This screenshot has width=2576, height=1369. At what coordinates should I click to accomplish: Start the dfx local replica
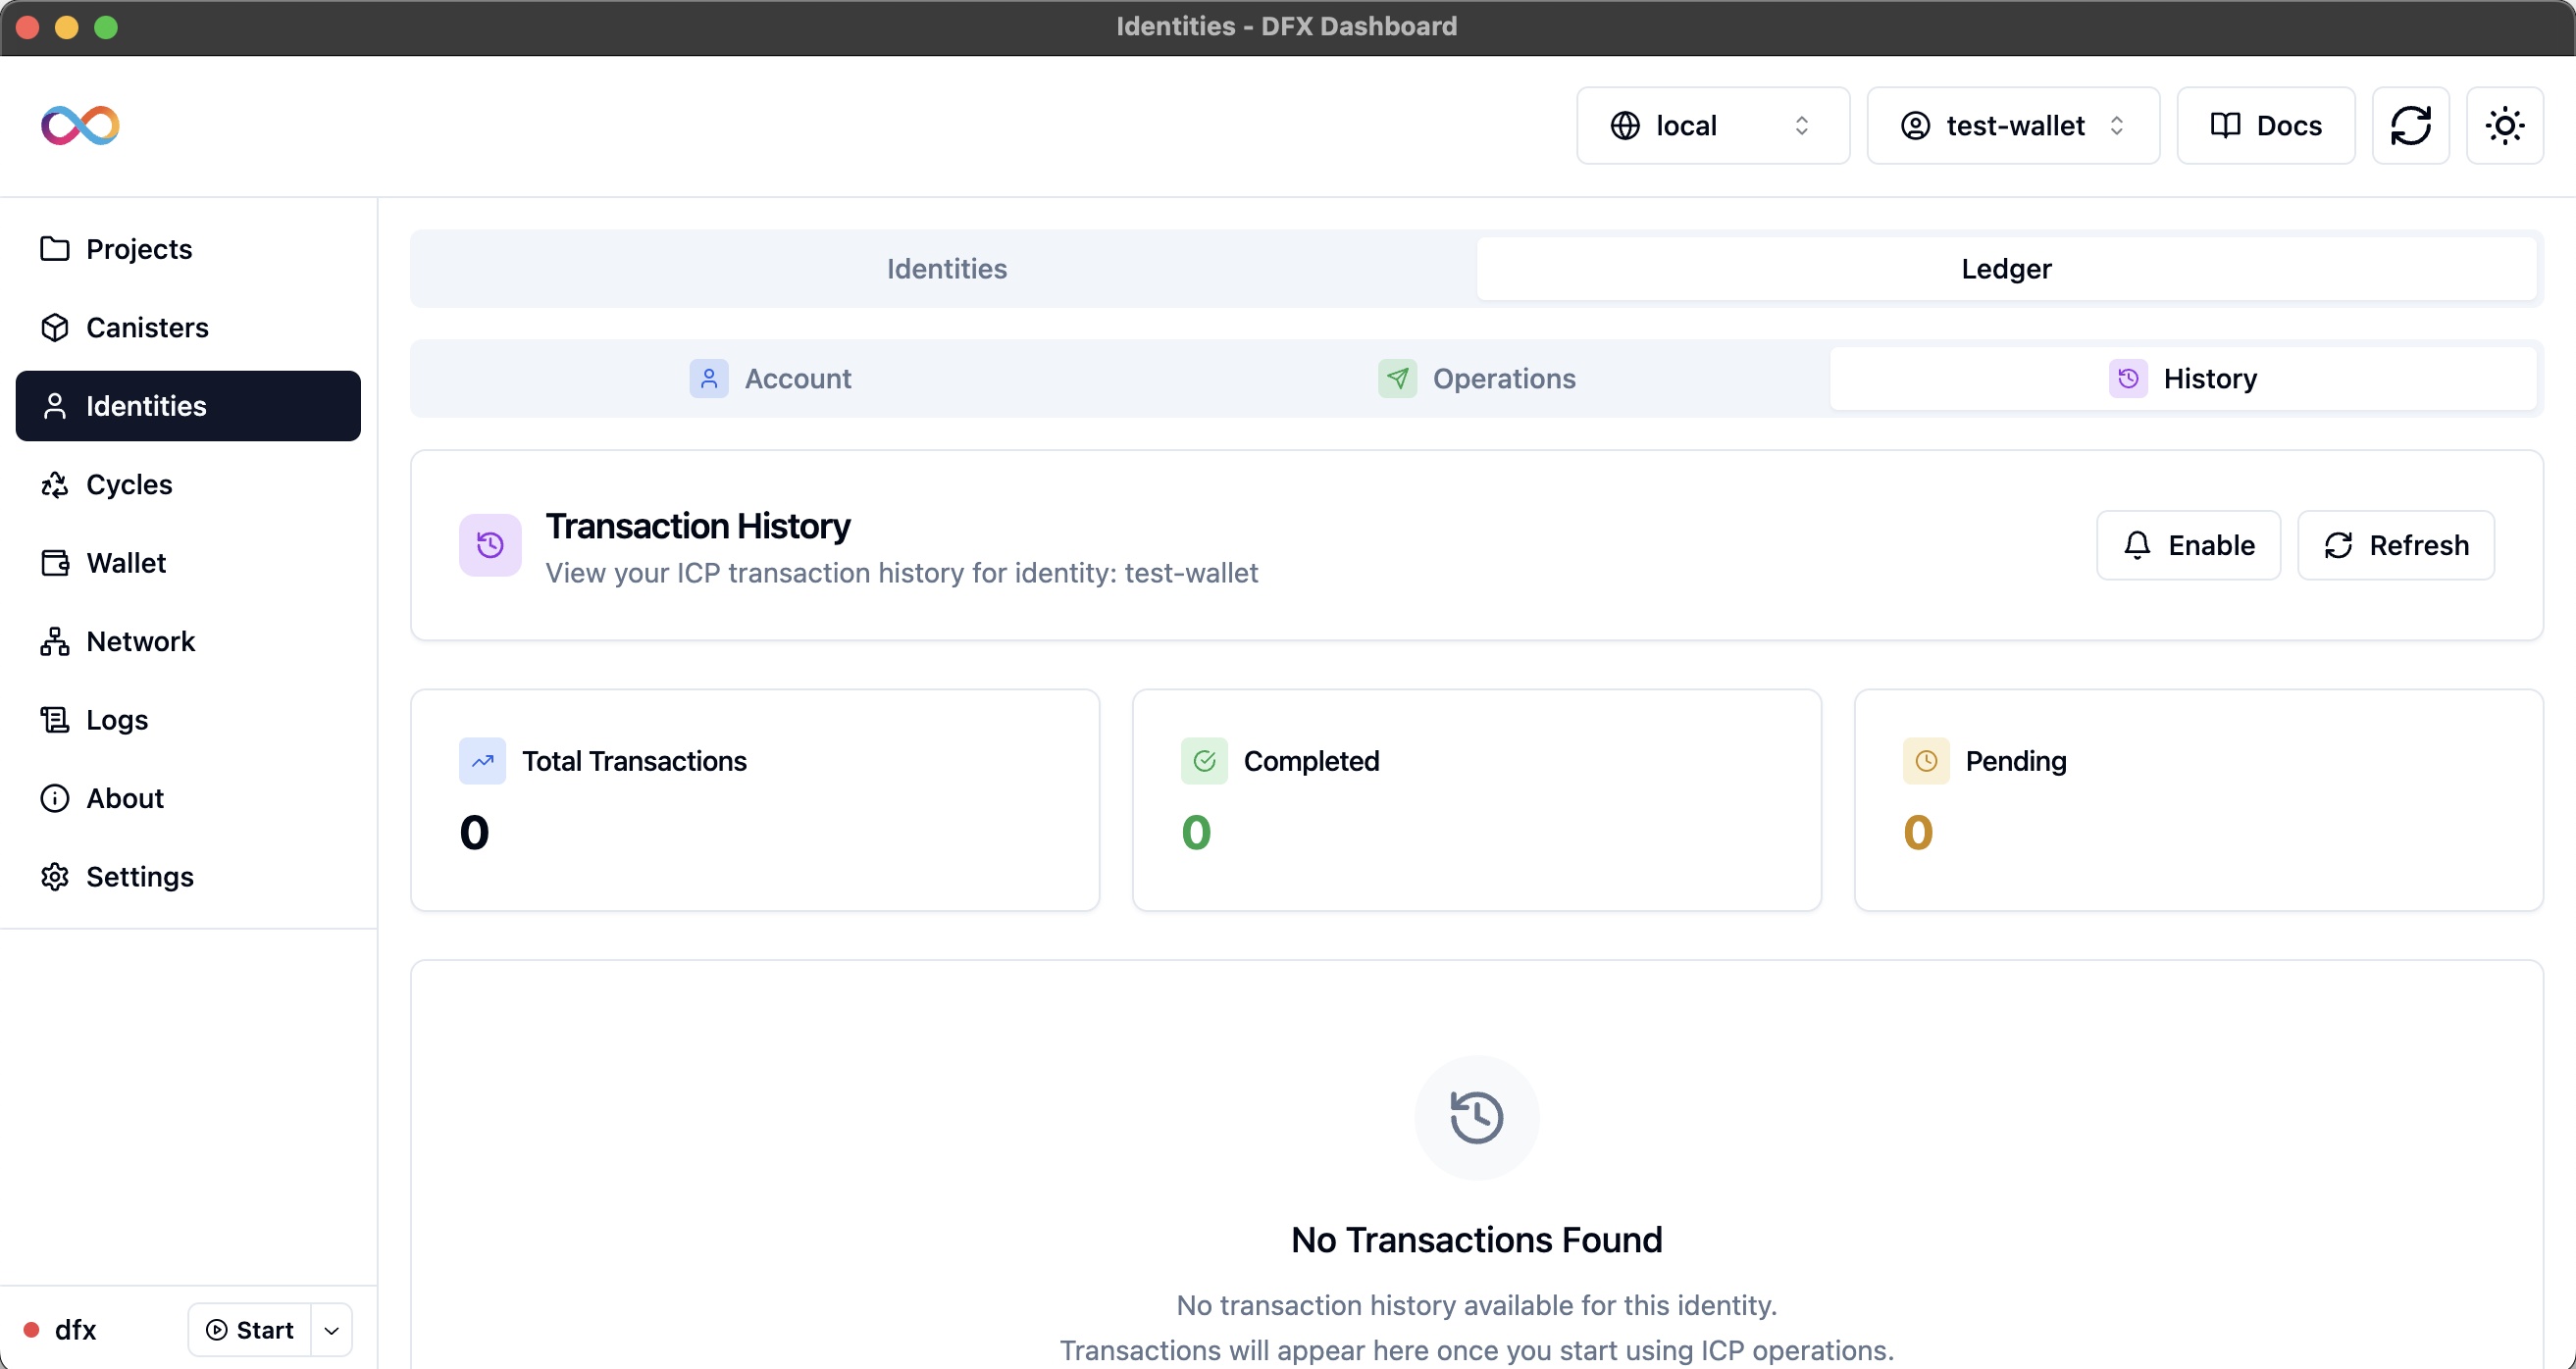(x=250, y=1330)
